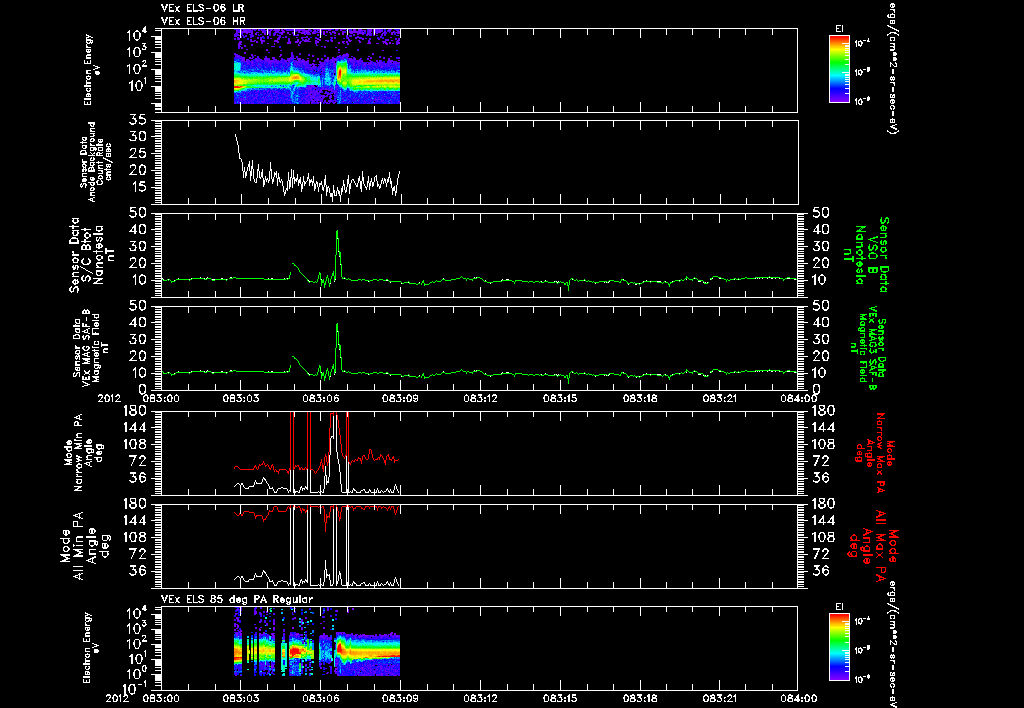Click the right "72" tick of the All Max PA panel

coord(820,554)
